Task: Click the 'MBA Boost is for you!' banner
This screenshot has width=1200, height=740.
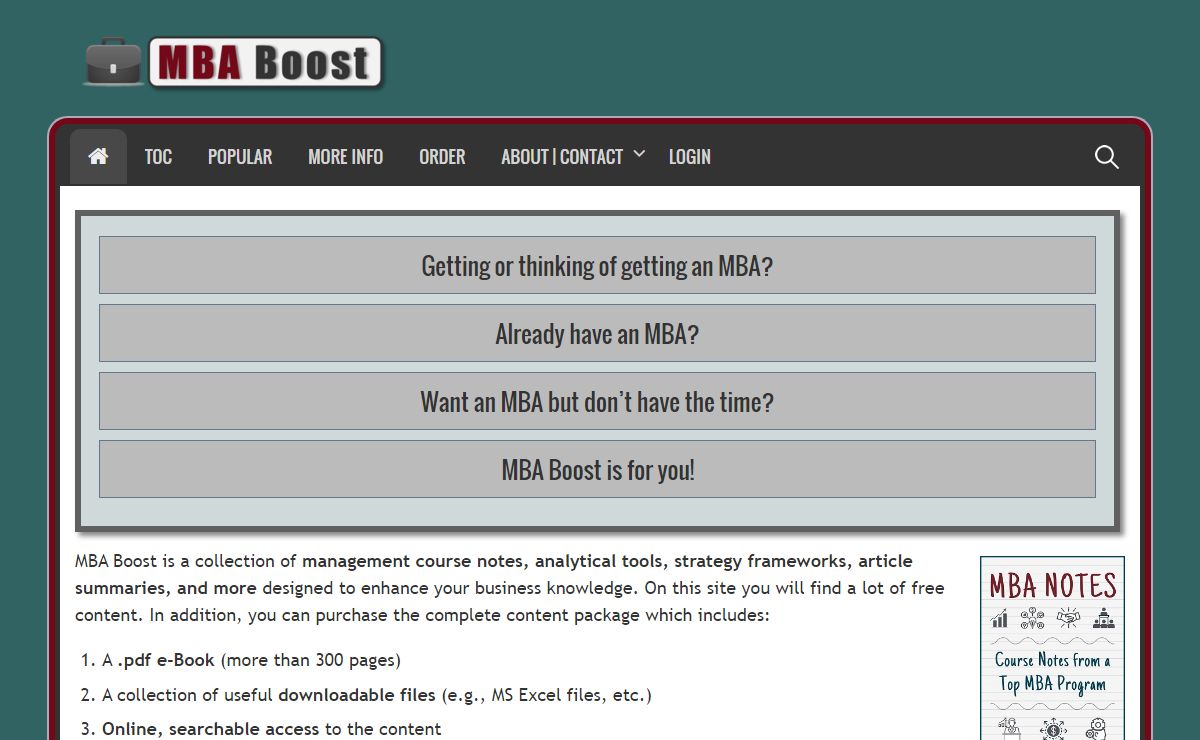Action: pos(597,469)
